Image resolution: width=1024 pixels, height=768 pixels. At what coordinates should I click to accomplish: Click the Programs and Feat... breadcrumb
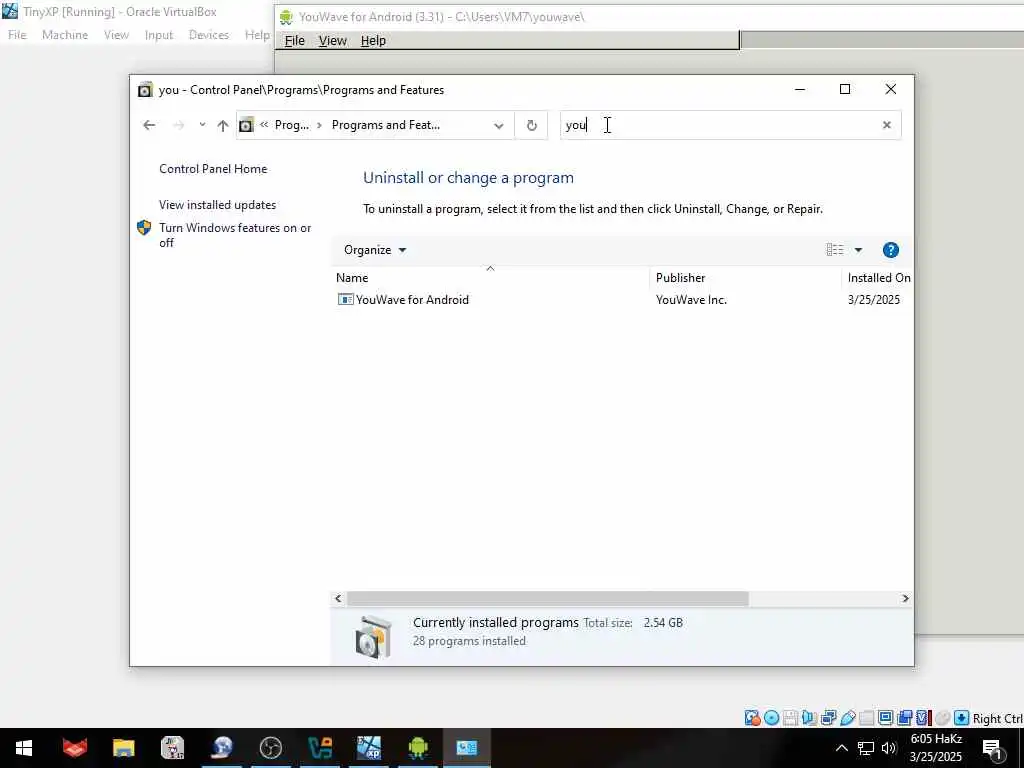(386, 125)
